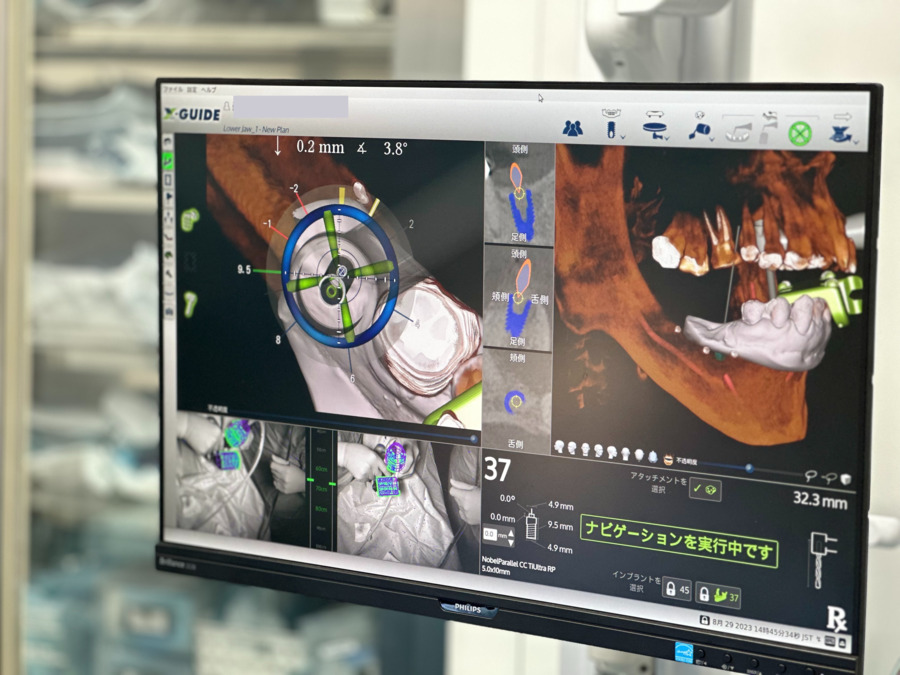
Task: Select implant 37 lock button
Action: (x=719, y=597)
